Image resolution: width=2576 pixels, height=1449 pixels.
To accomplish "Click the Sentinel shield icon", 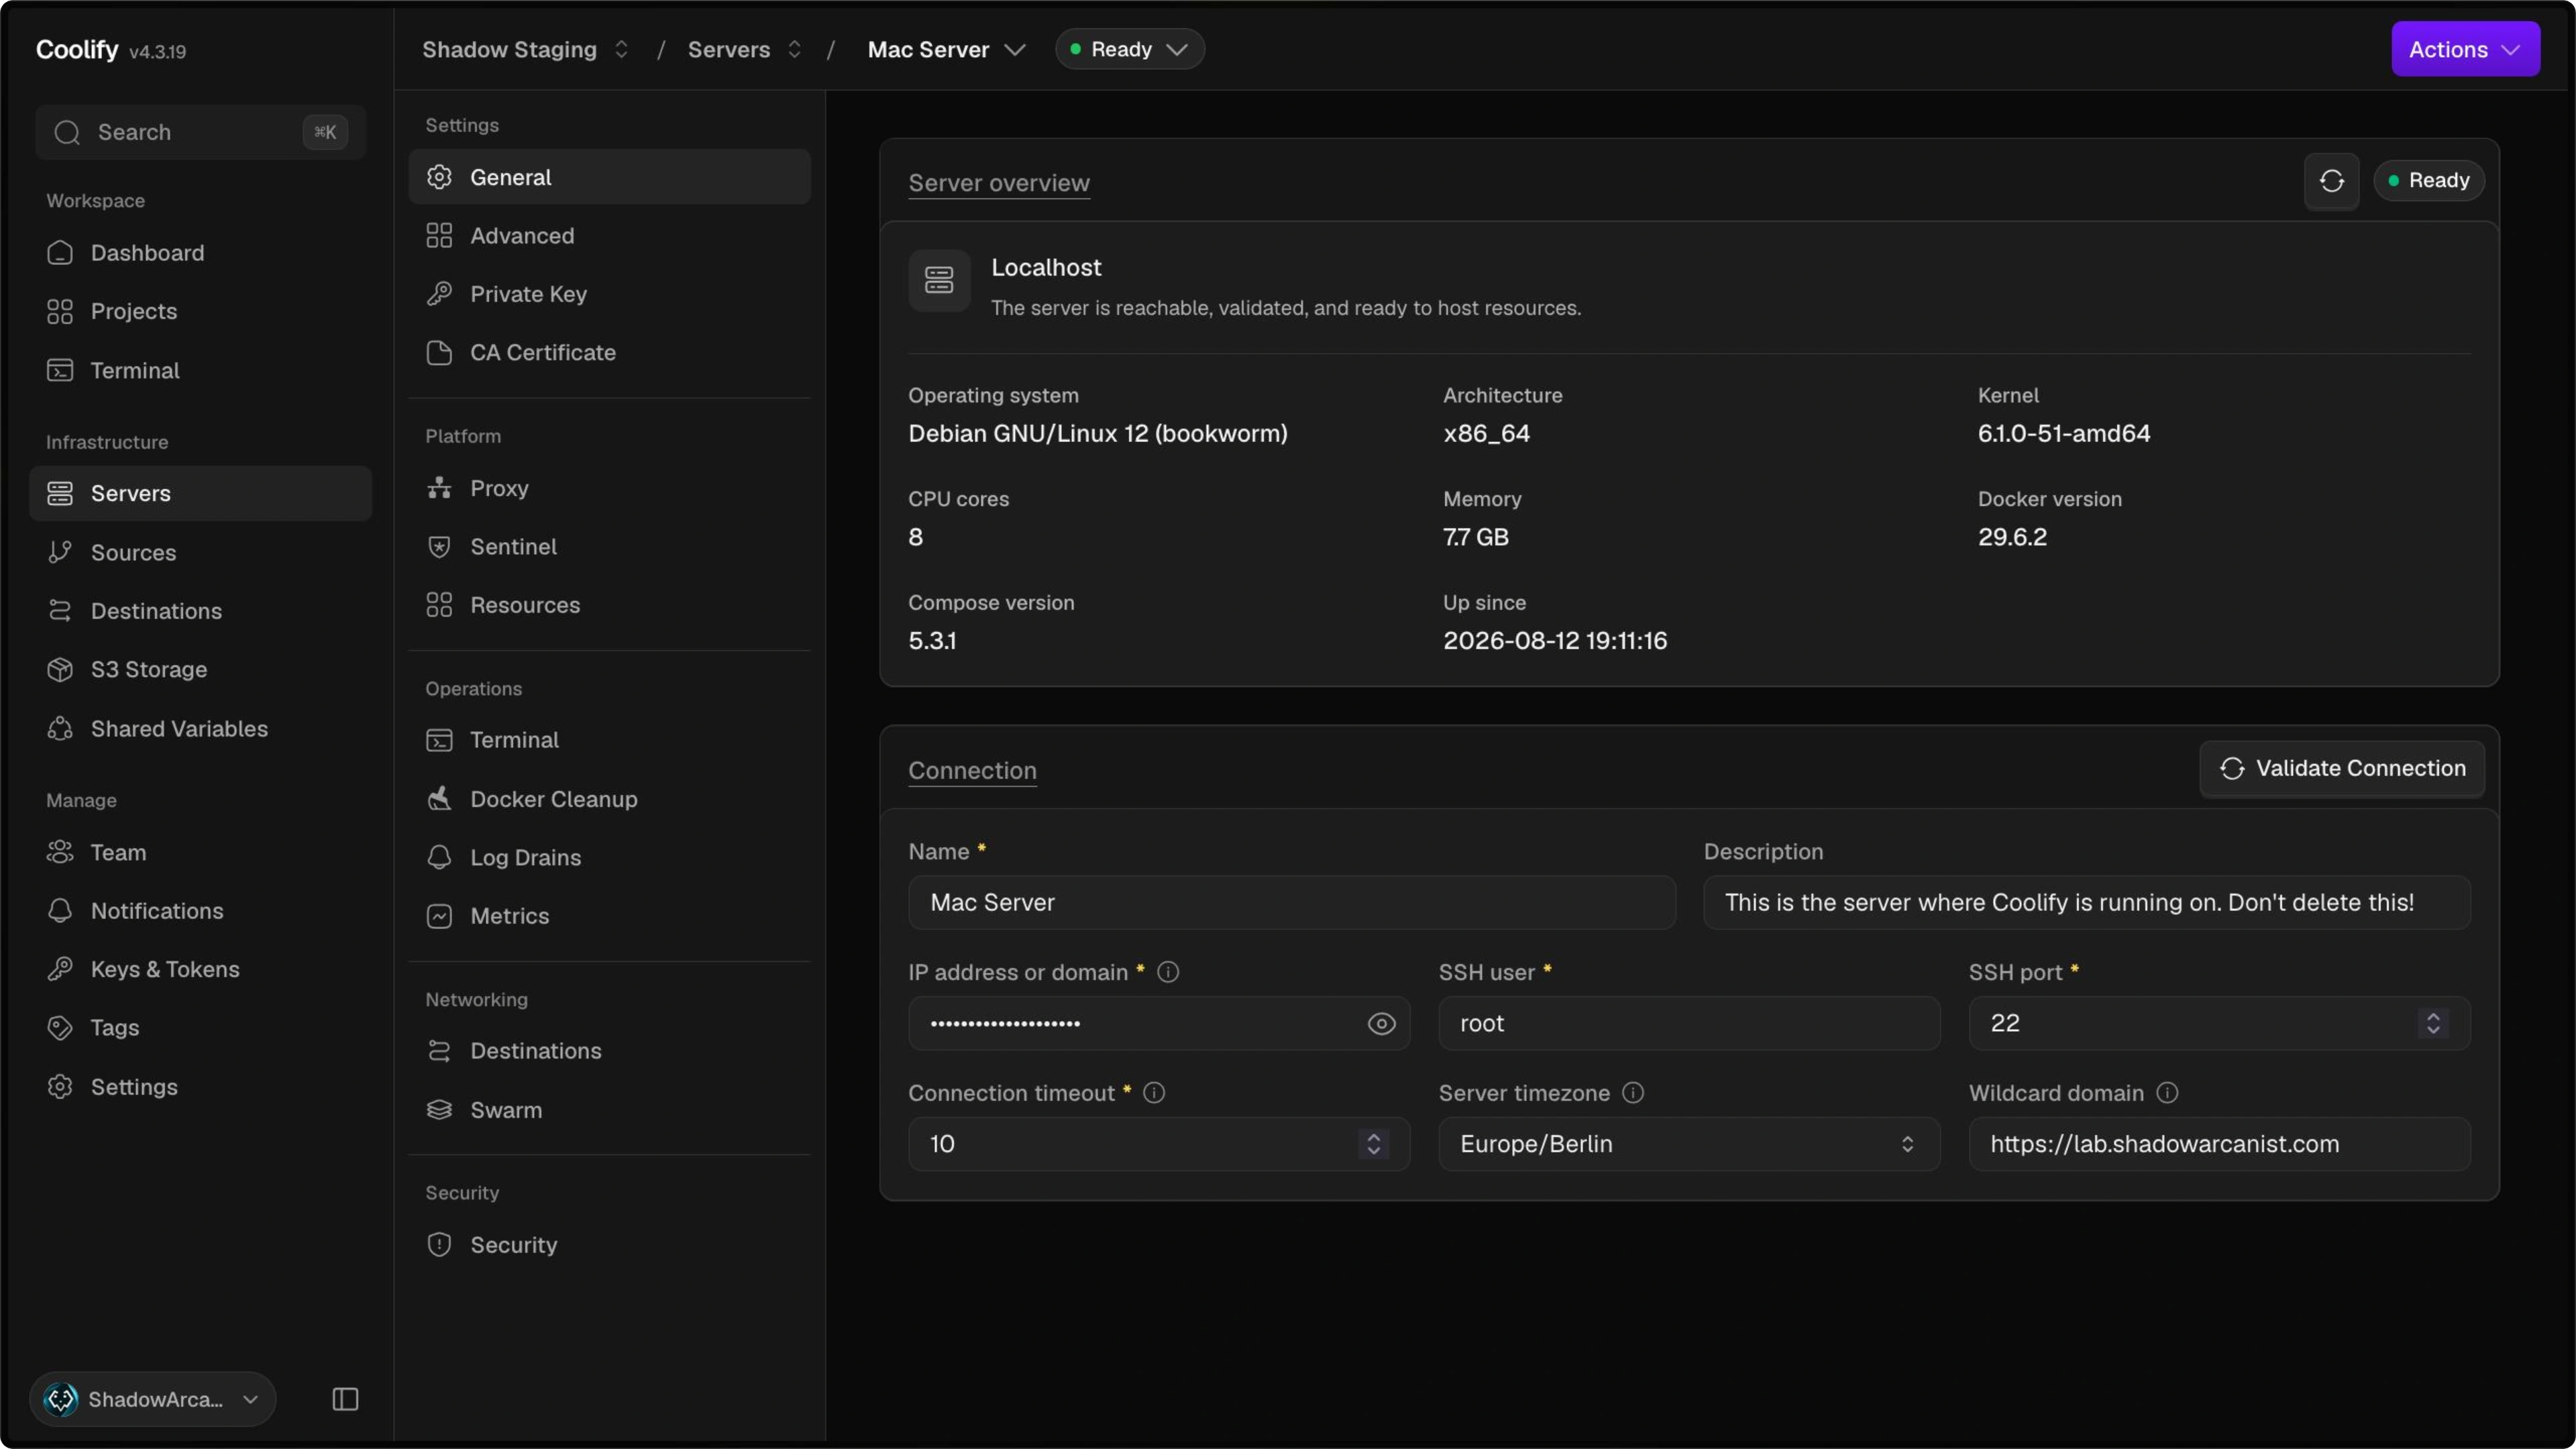I will click(439, 547).
